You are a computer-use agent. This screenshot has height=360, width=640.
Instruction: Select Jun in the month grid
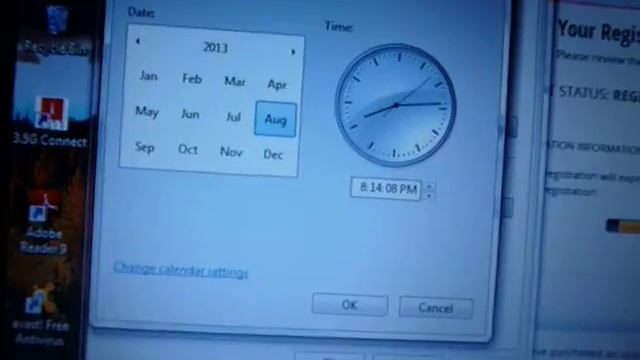[190, 114]
